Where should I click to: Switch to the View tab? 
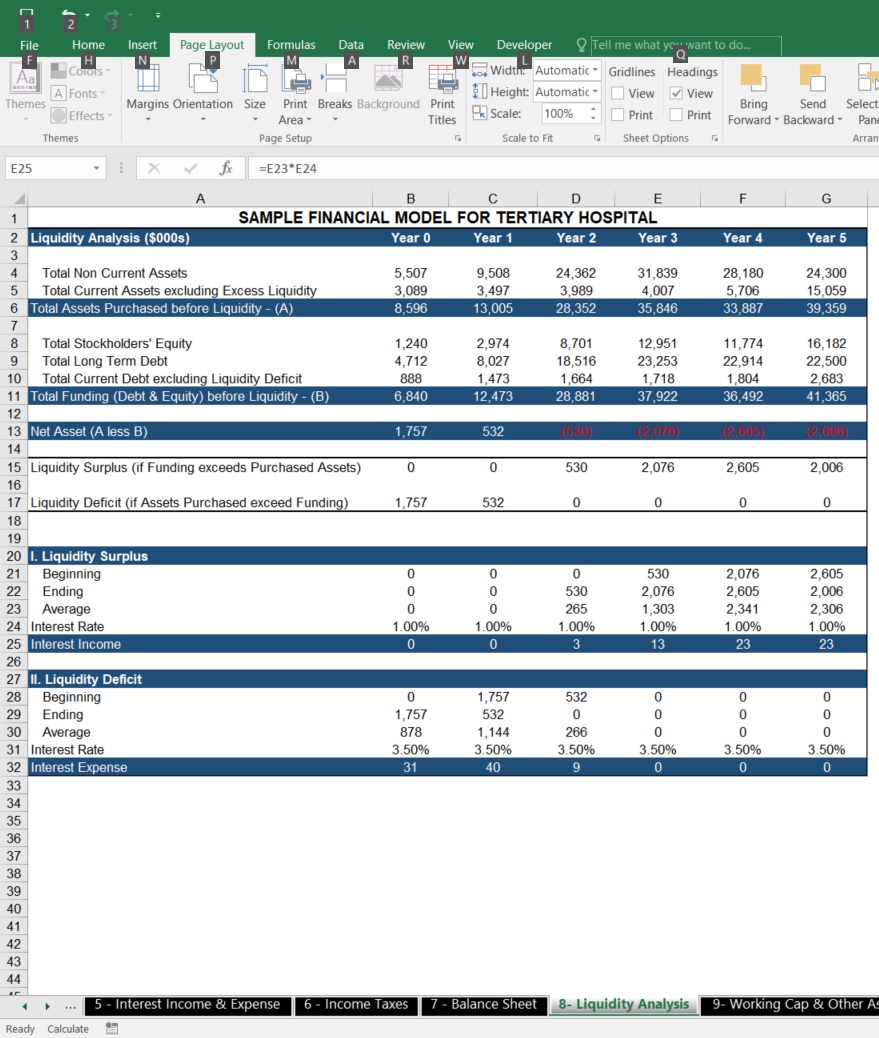[x=460, y=45]
